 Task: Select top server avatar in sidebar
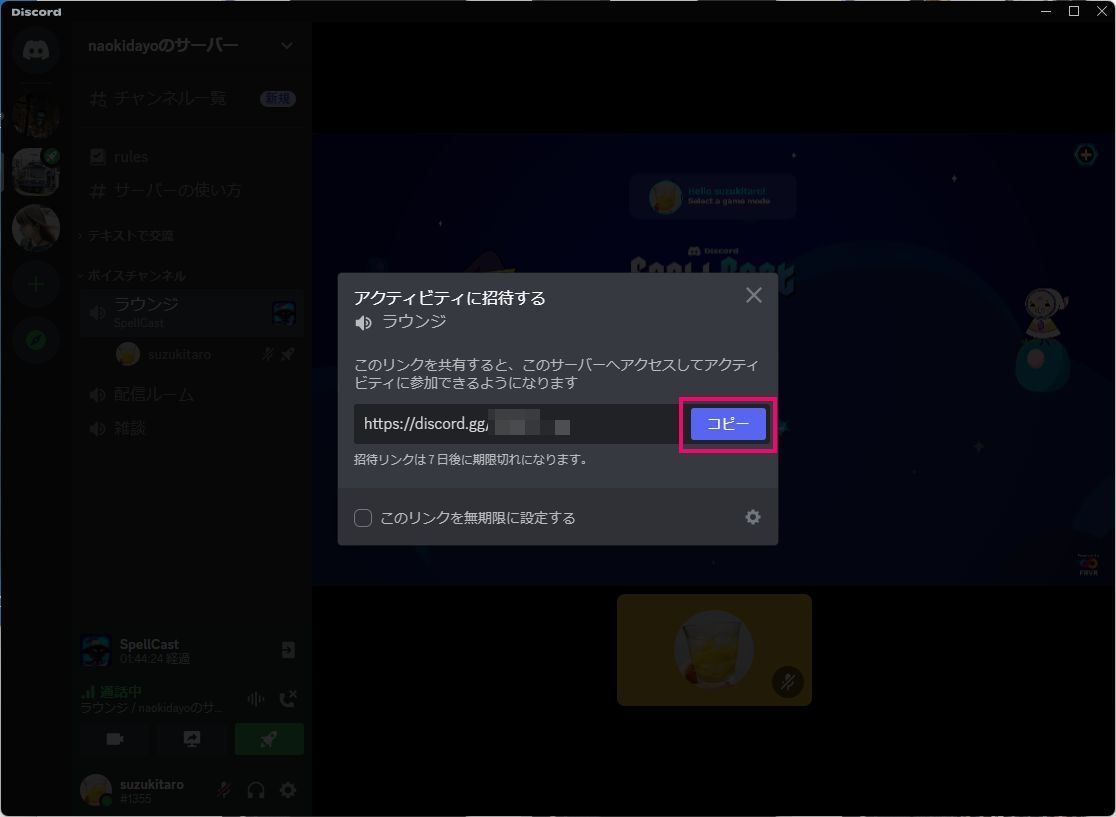point(36,114)
